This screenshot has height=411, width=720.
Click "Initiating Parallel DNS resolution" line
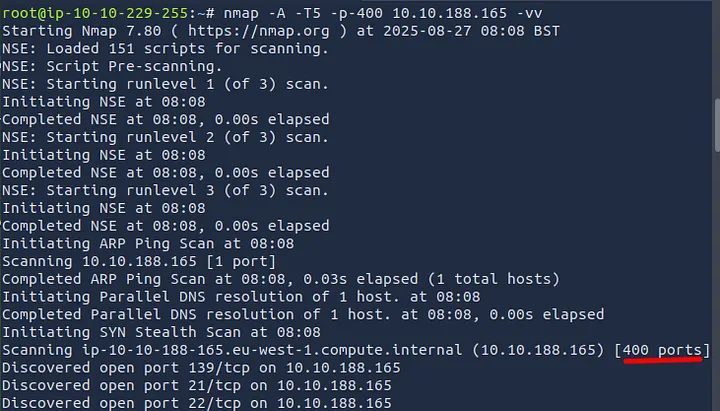pos(240,296)
